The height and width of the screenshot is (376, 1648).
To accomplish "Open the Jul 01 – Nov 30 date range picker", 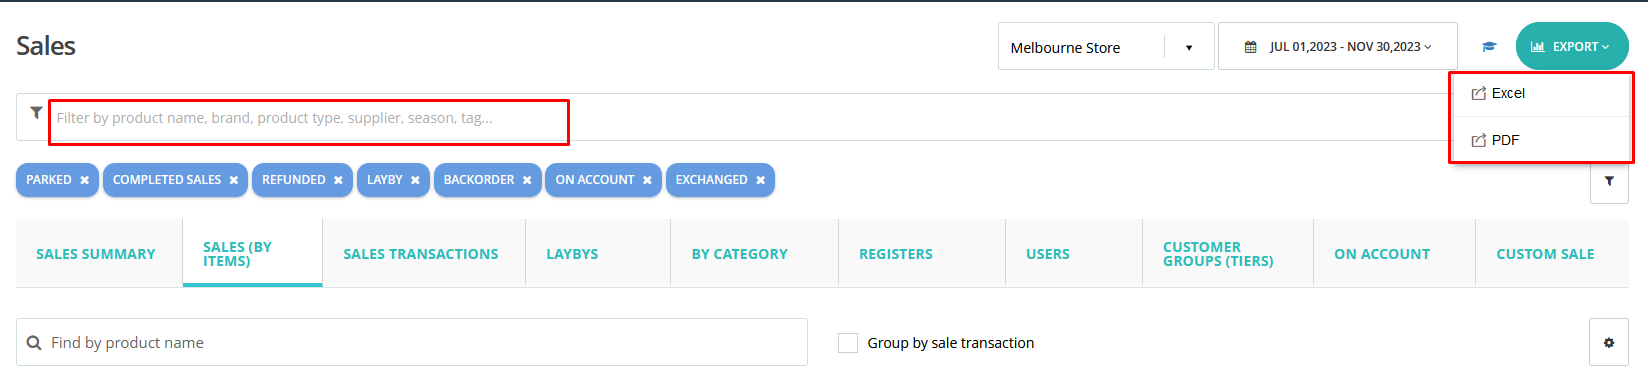I will (1338, 47).
